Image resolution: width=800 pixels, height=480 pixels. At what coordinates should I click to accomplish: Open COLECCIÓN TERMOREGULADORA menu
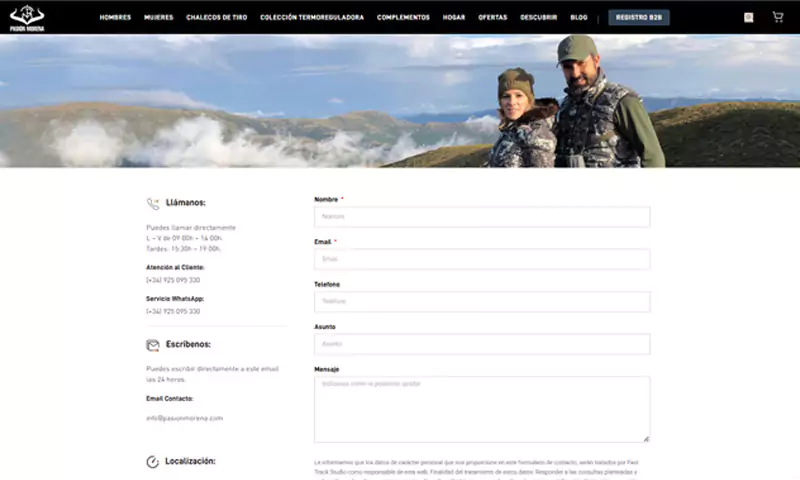[x=312, y=17]
